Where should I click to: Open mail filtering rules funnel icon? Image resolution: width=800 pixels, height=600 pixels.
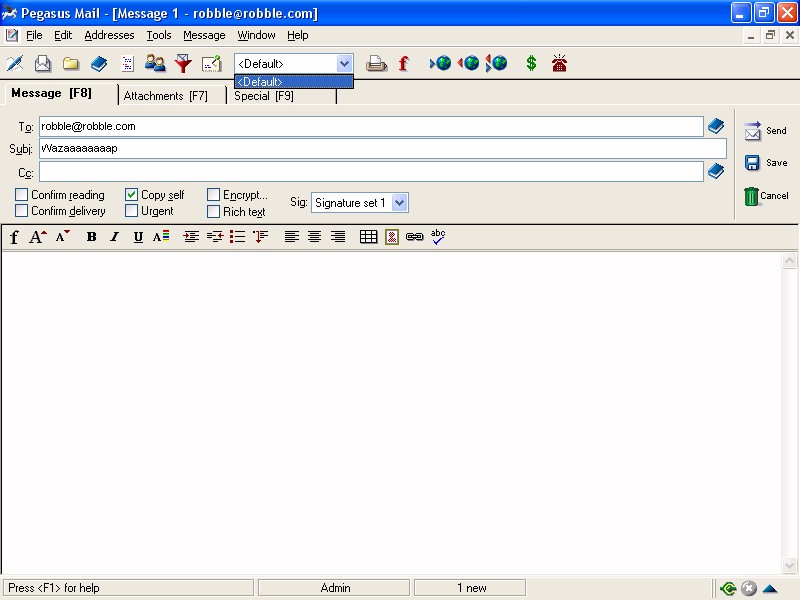tap(183, 64)
